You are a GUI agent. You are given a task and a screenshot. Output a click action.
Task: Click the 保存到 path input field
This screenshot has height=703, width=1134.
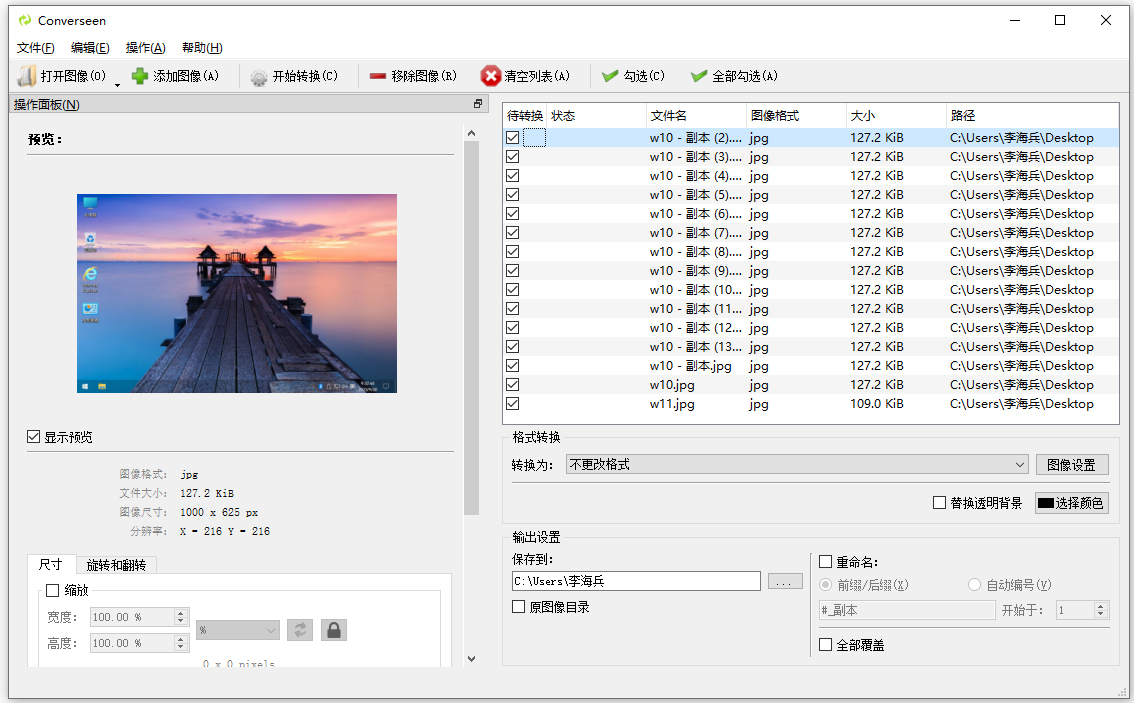636,581
